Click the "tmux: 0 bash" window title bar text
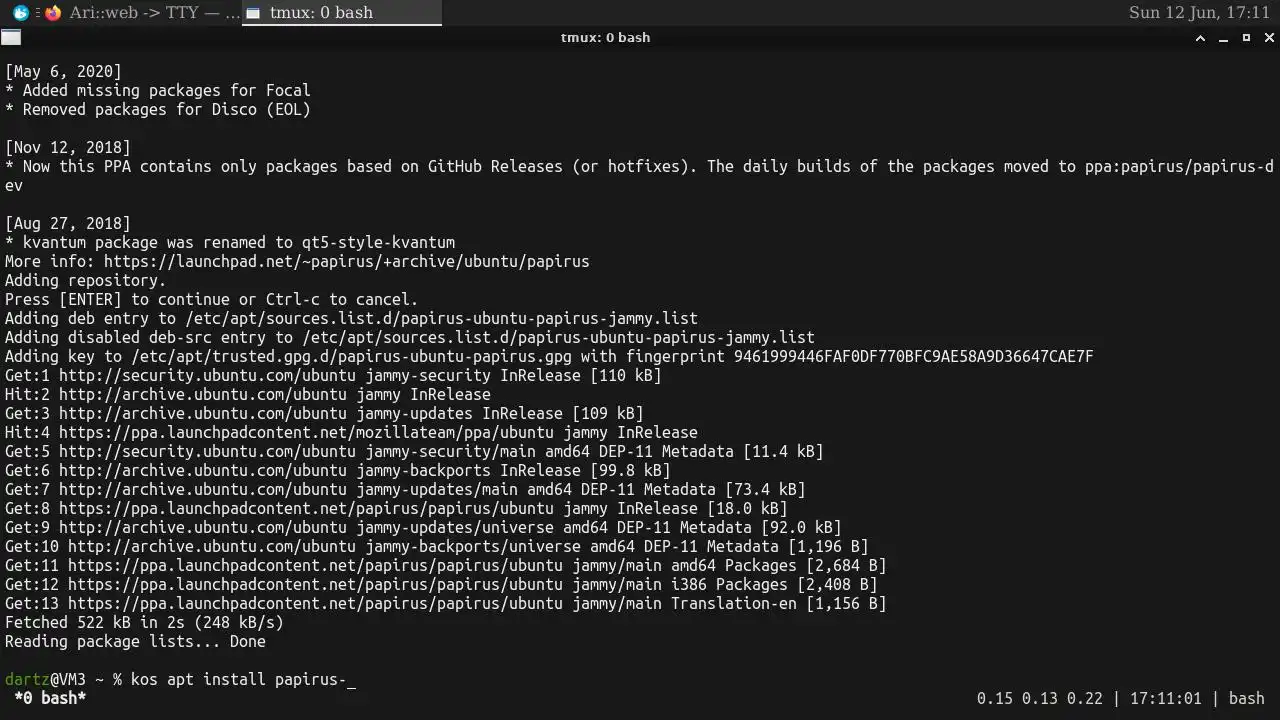Image resolution: width=1280 pixels, height=720 pixels. (605, 38)
